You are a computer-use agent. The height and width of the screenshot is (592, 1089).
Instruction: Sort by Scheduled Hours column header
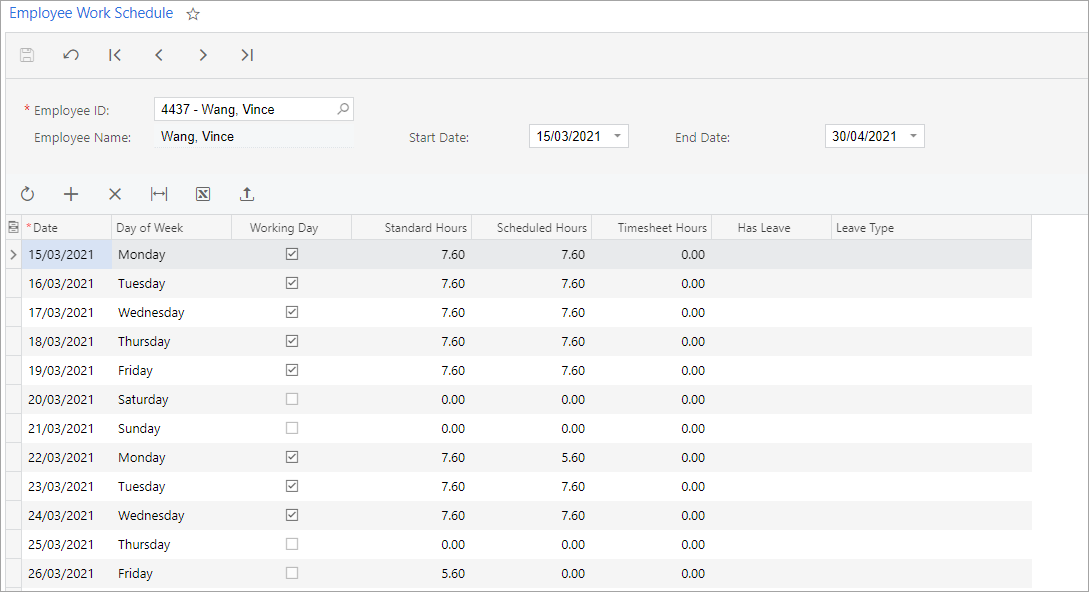[541, 228]
